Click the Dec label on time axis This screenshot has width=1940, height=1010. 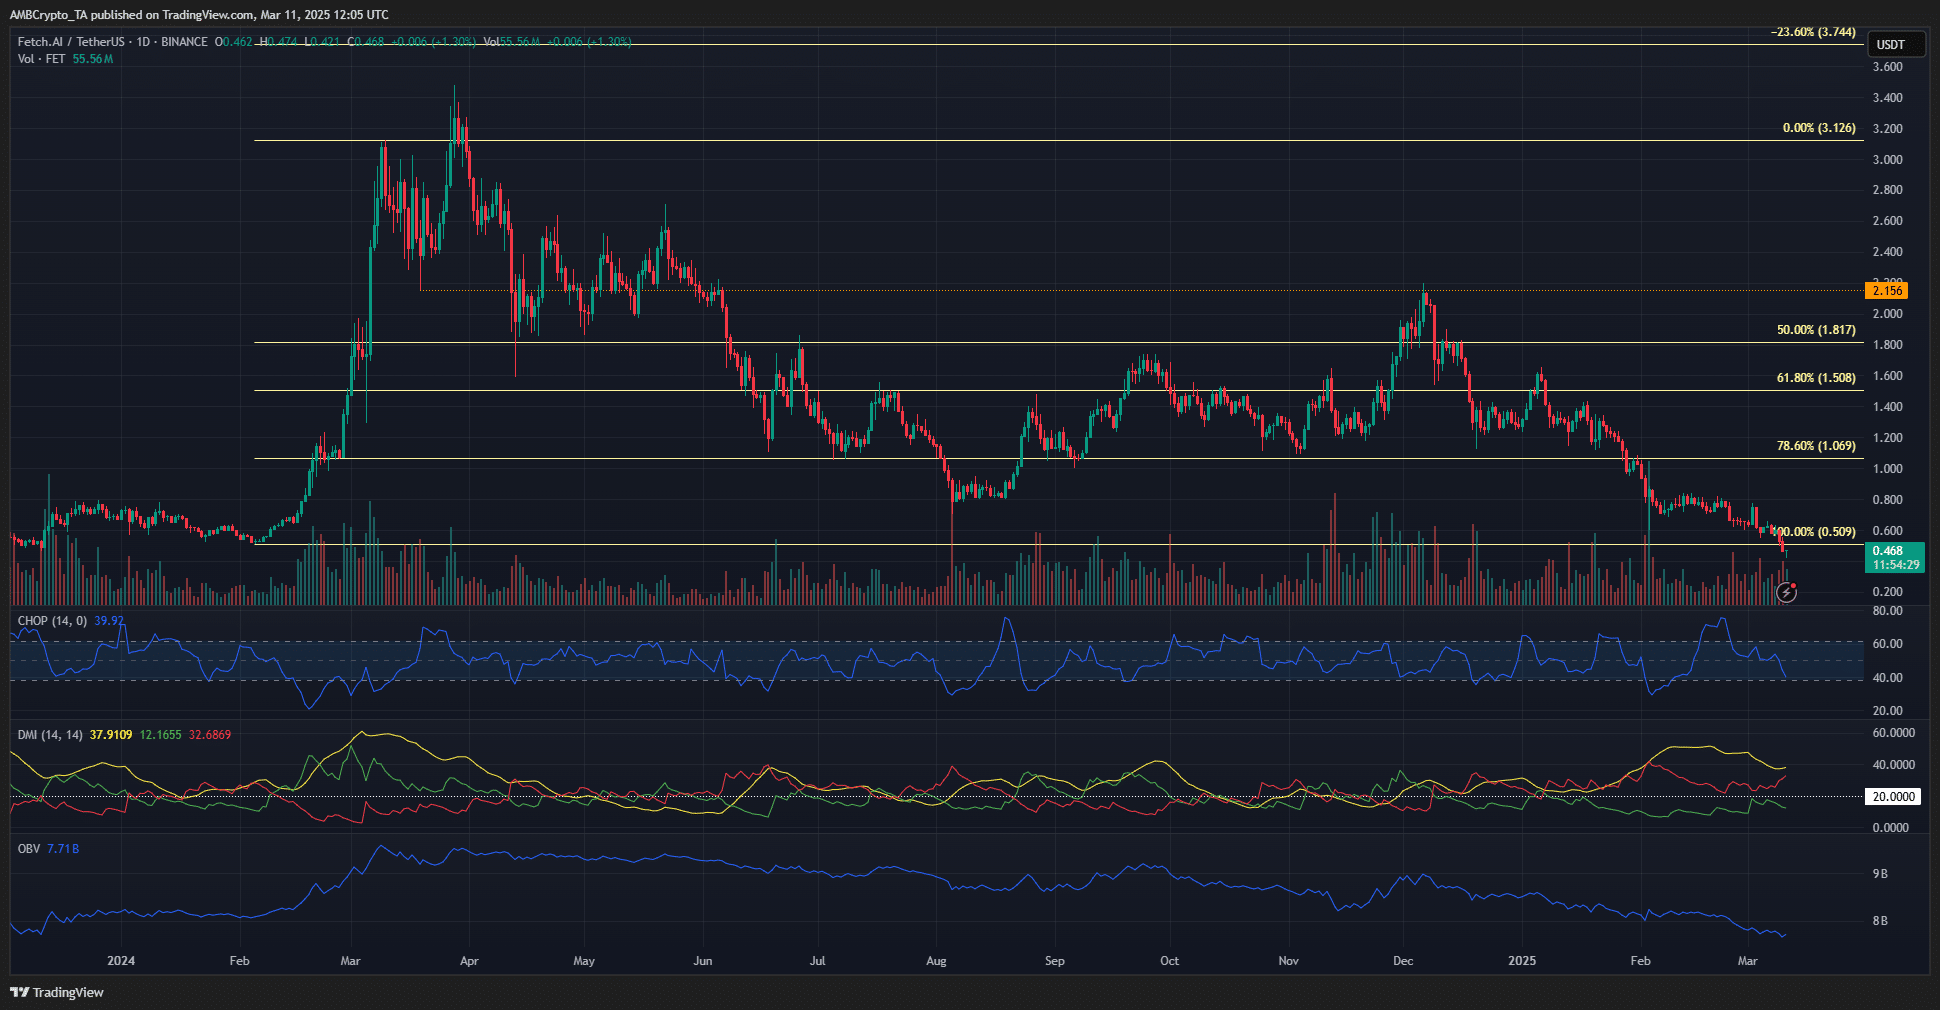pyautogui.click(x=1403, y=961)
